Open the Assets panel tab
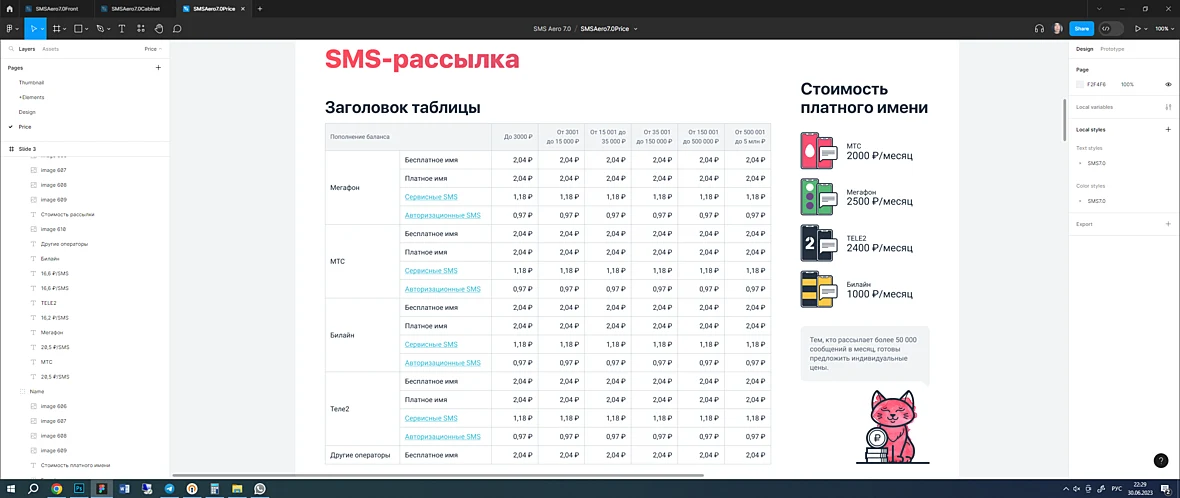Viewport: 1180px width, 498px height. click(x=50, y=48)
